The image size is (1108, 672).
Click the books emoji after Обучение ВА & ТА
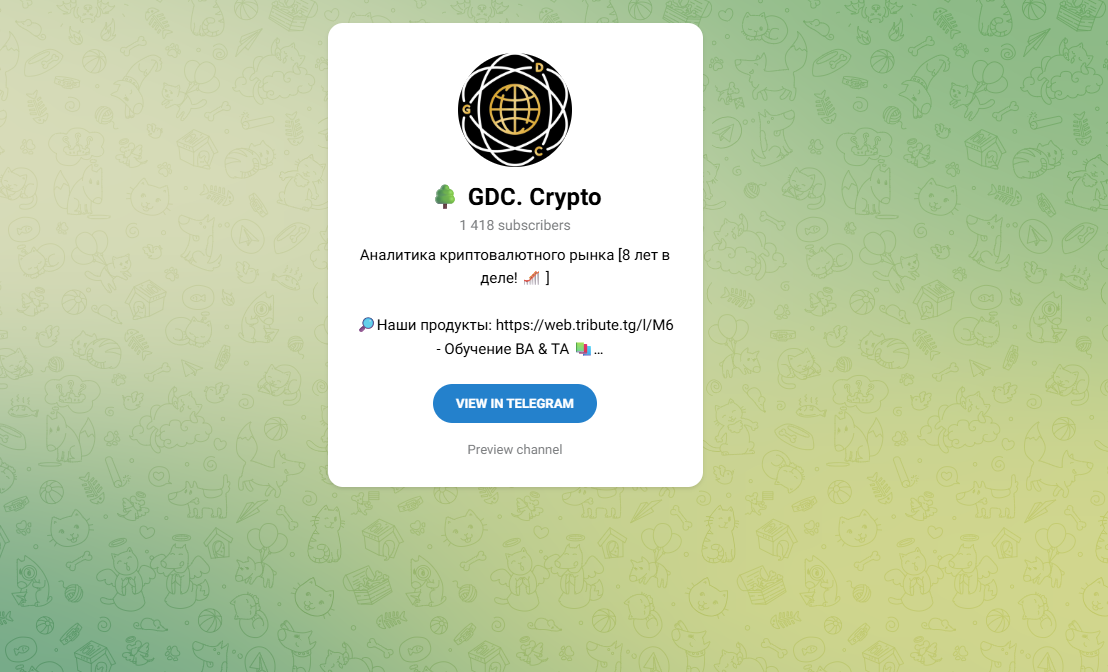pyautogui.click(x=582, y=349)
